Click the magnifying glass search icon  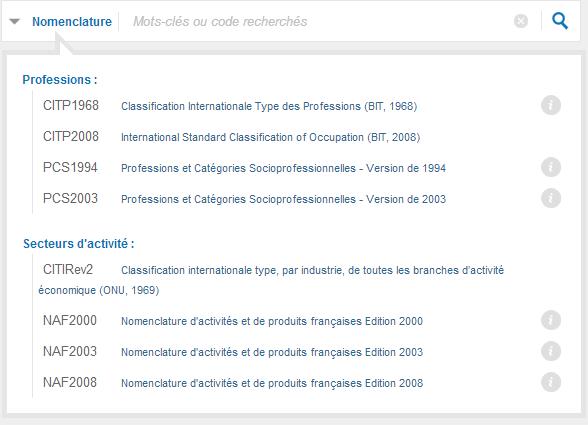pyautogui.click(x=560, y=21)
